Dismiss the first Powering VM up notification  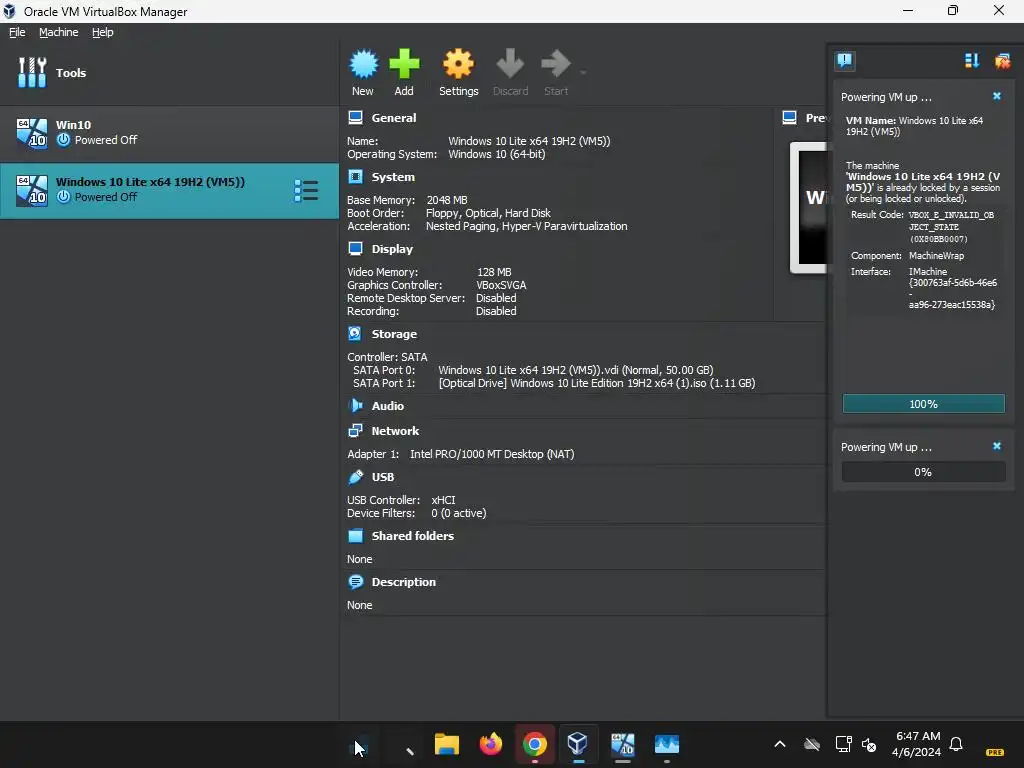coord(997,96)
